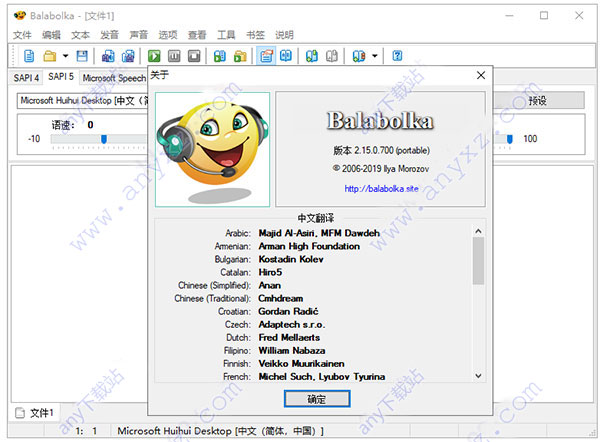Click the translators list scroll down arrow
The image size is (600, 442).
click(x=478, y=376)
